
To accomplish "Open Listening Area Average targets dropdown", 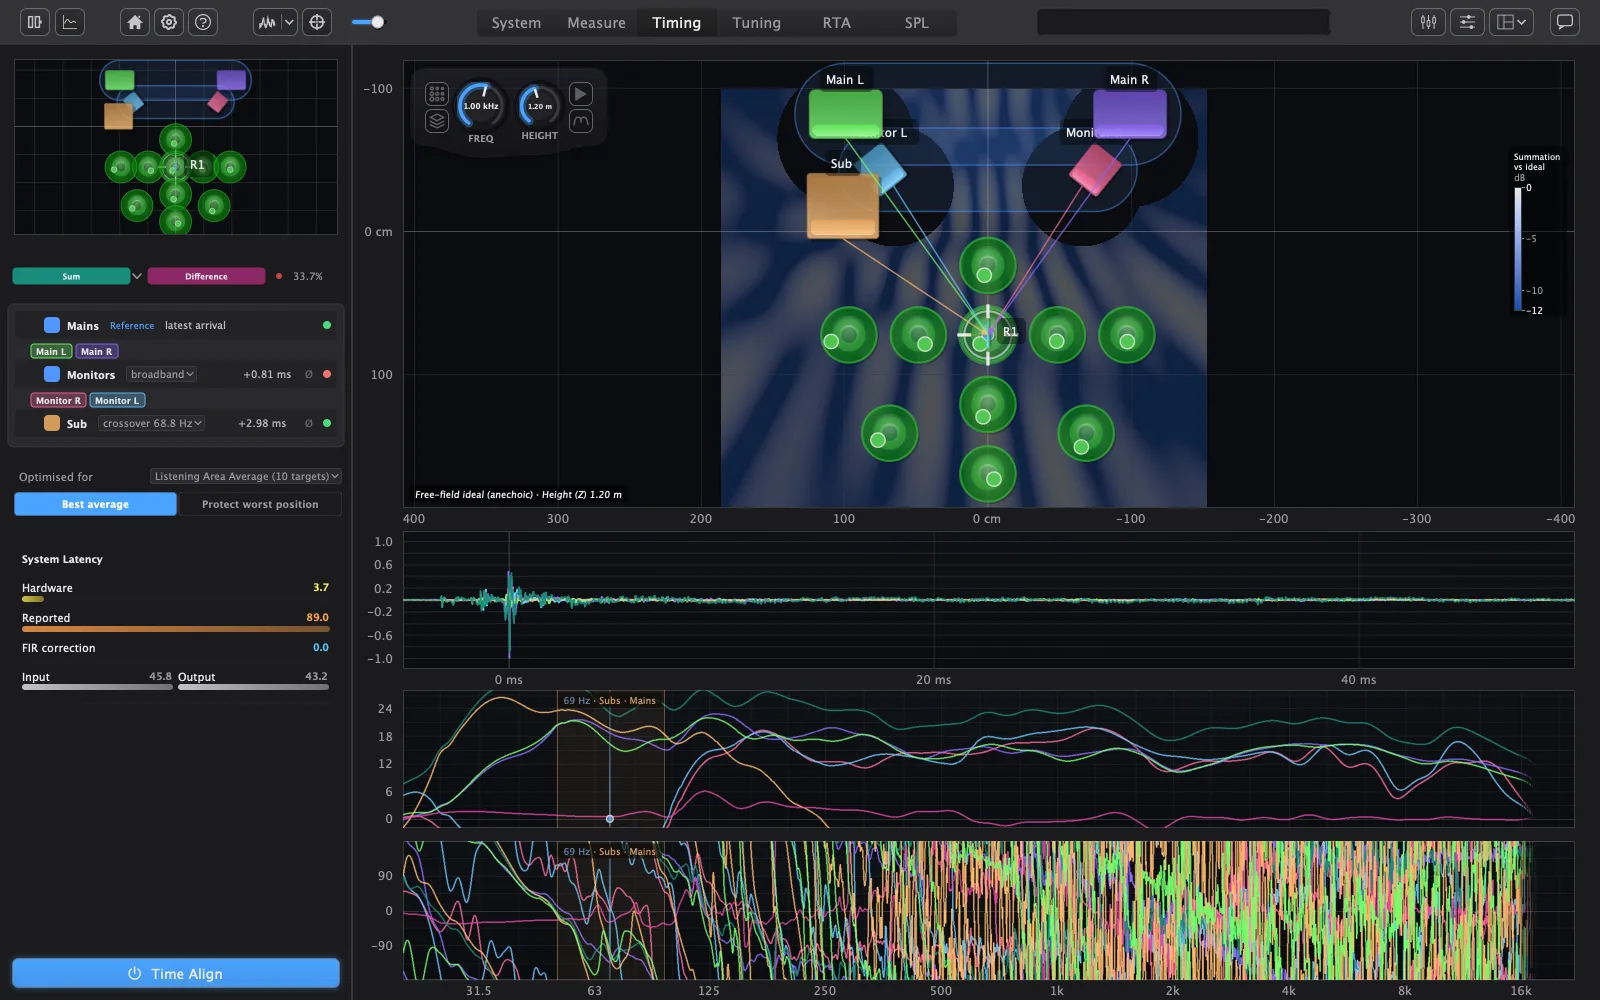I will (246, 477).
